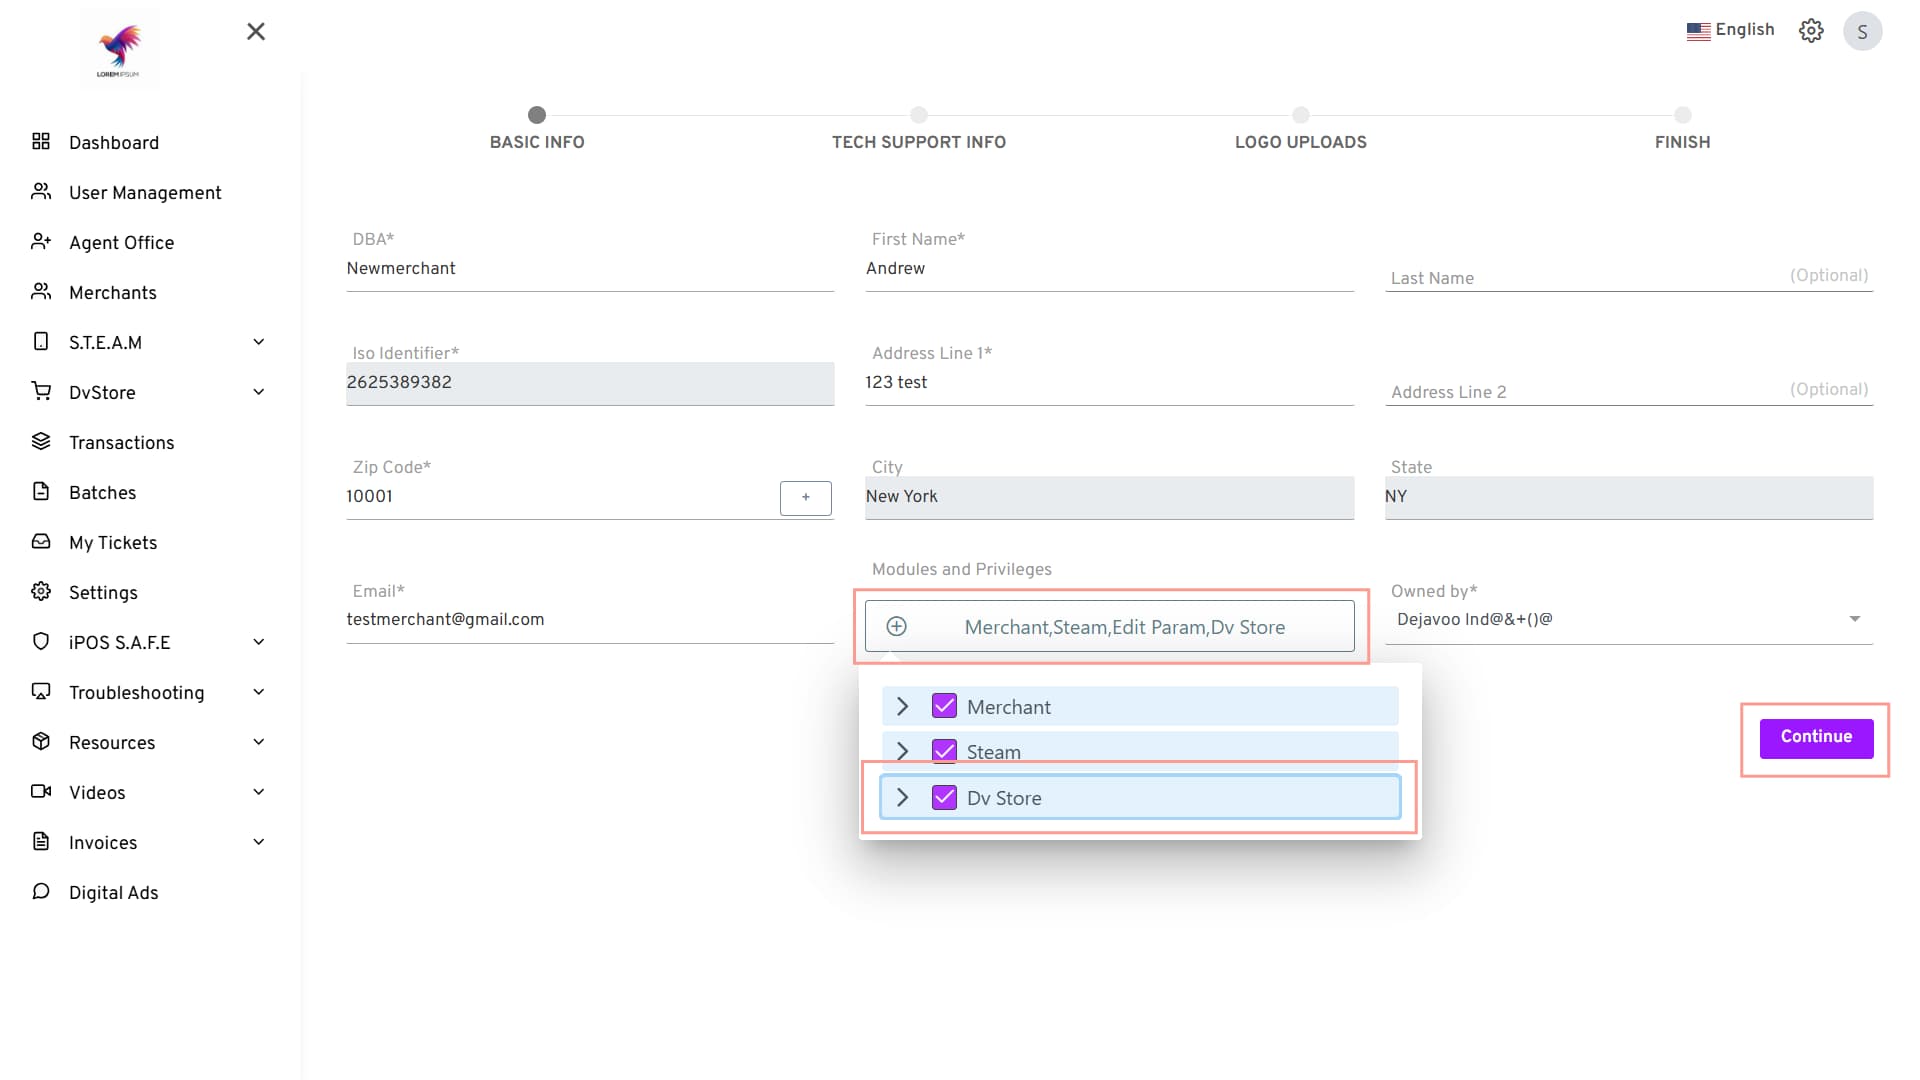Click the Address Line 2 field

1629,391
